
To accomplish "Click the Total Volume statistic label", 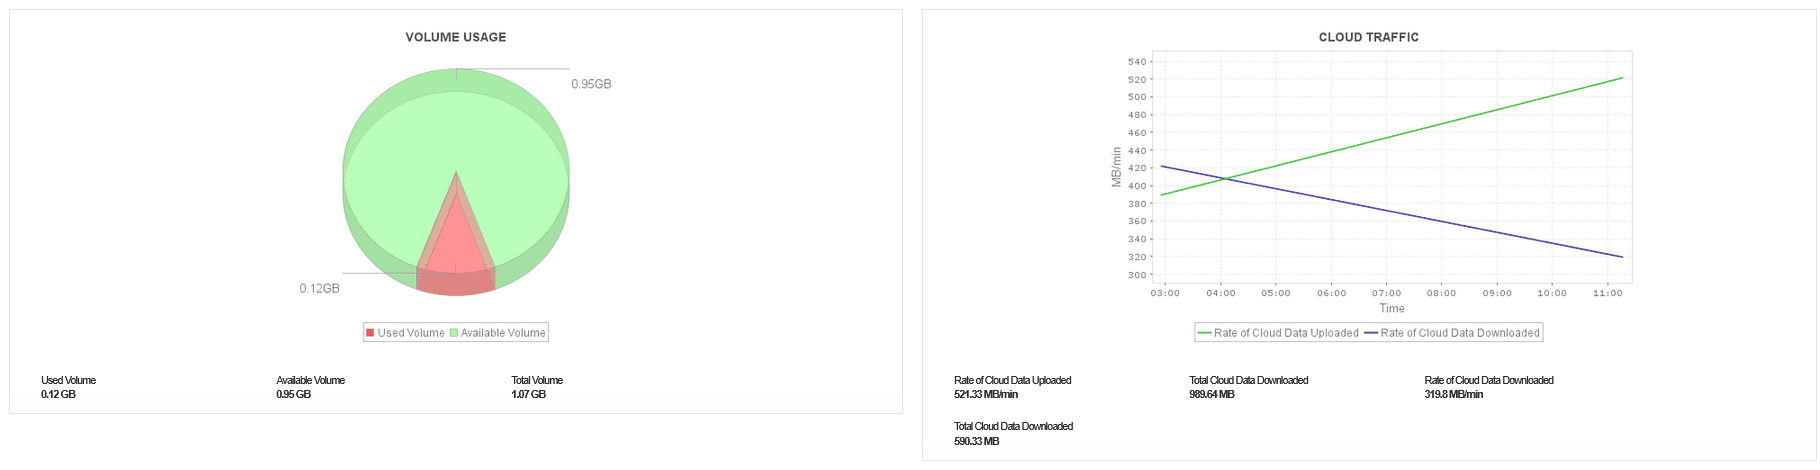I will 537,380.
